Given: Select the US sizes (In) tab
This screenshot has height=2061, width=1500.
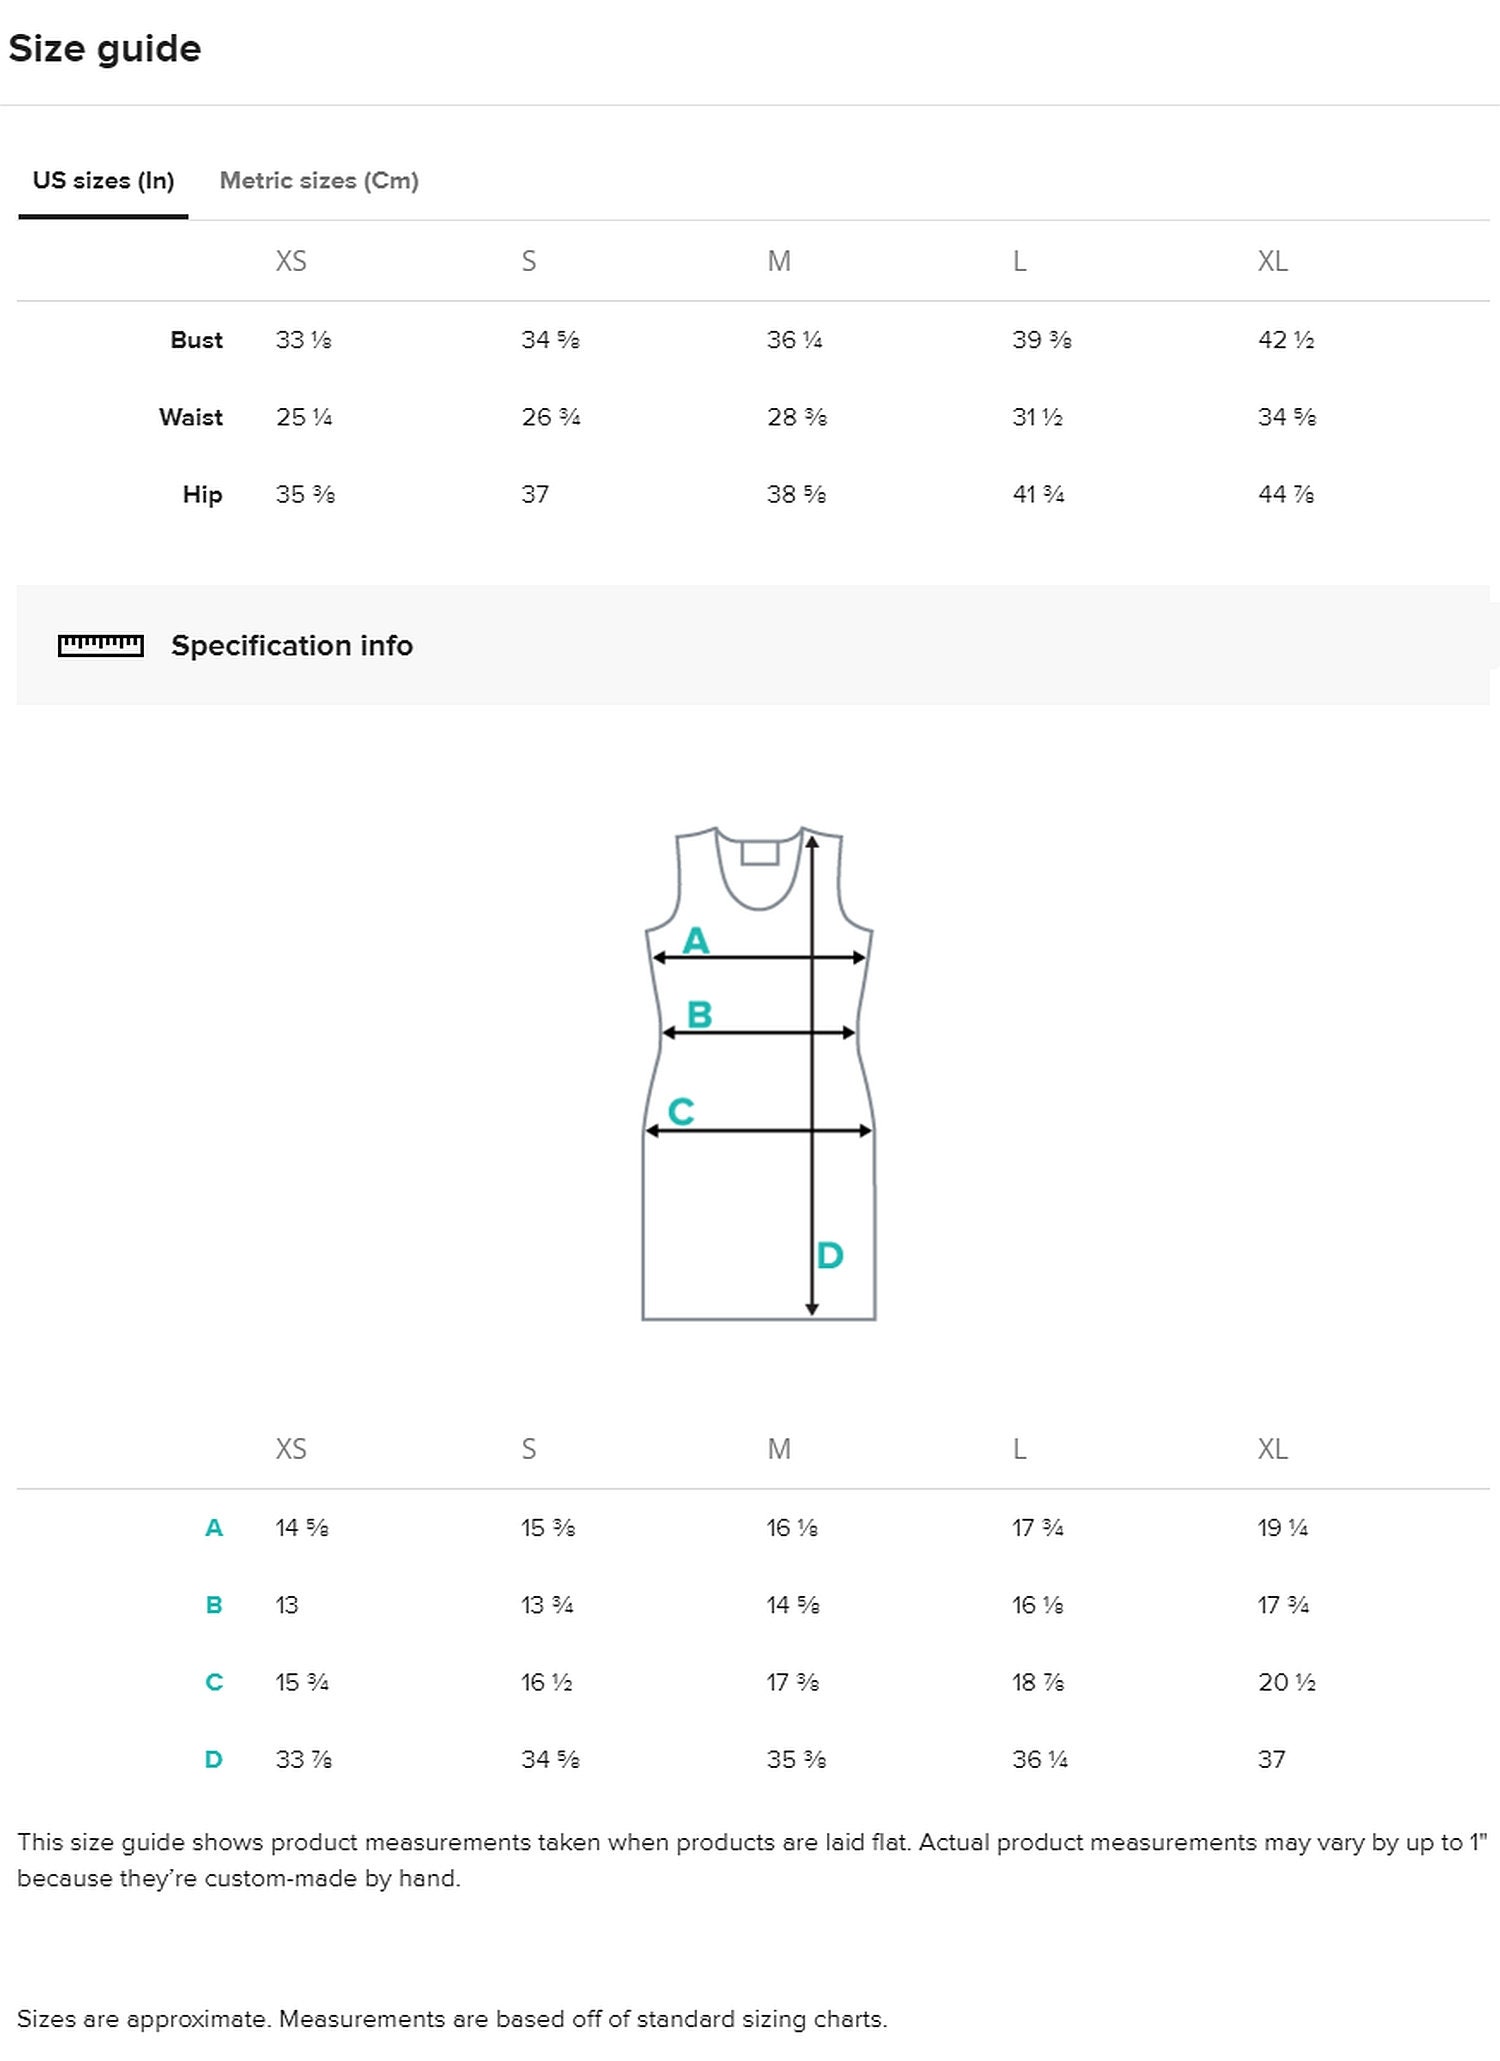Looking at the screenshot, I should click(x=103, y=181).
